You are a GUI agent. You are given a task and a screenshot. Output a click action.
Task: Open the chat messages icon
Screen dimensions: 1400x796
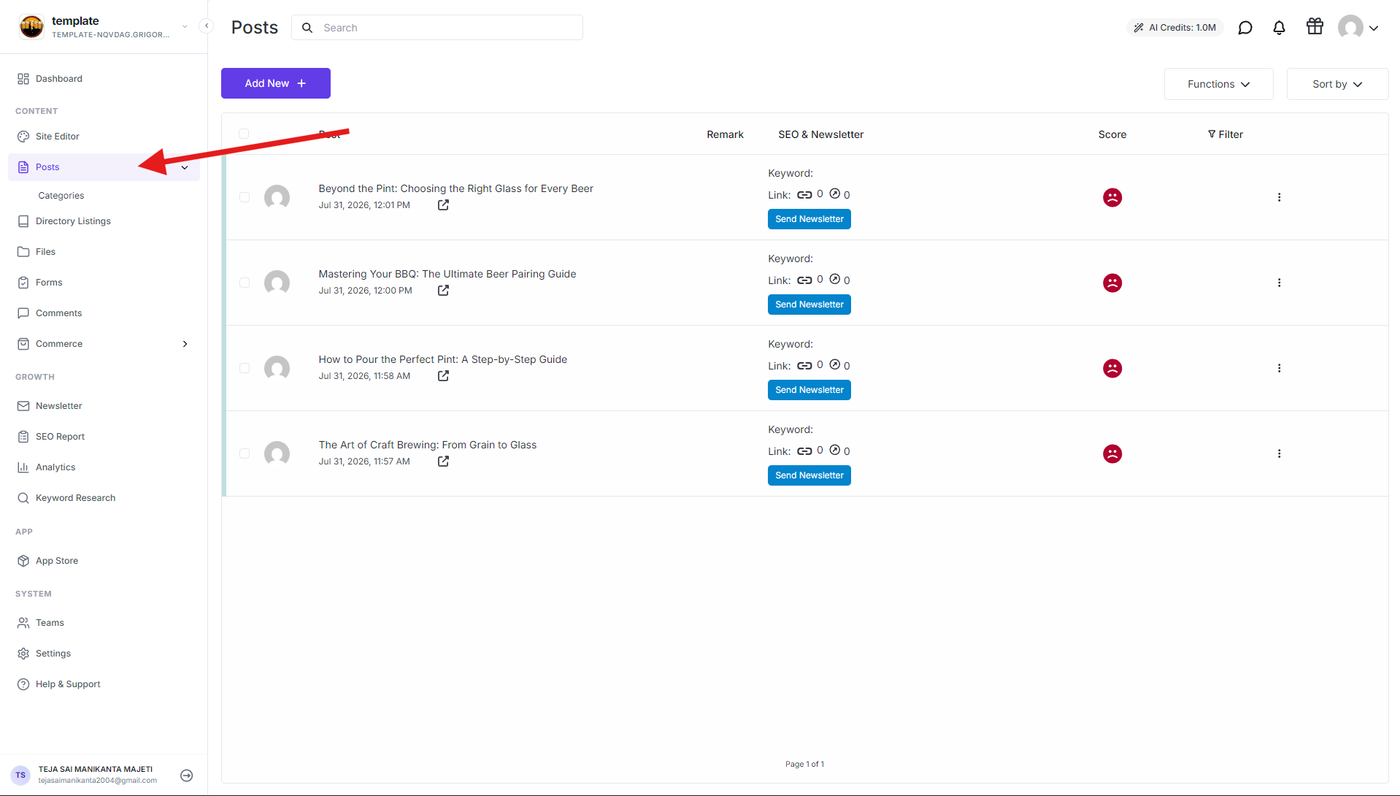coord(1245,28)
